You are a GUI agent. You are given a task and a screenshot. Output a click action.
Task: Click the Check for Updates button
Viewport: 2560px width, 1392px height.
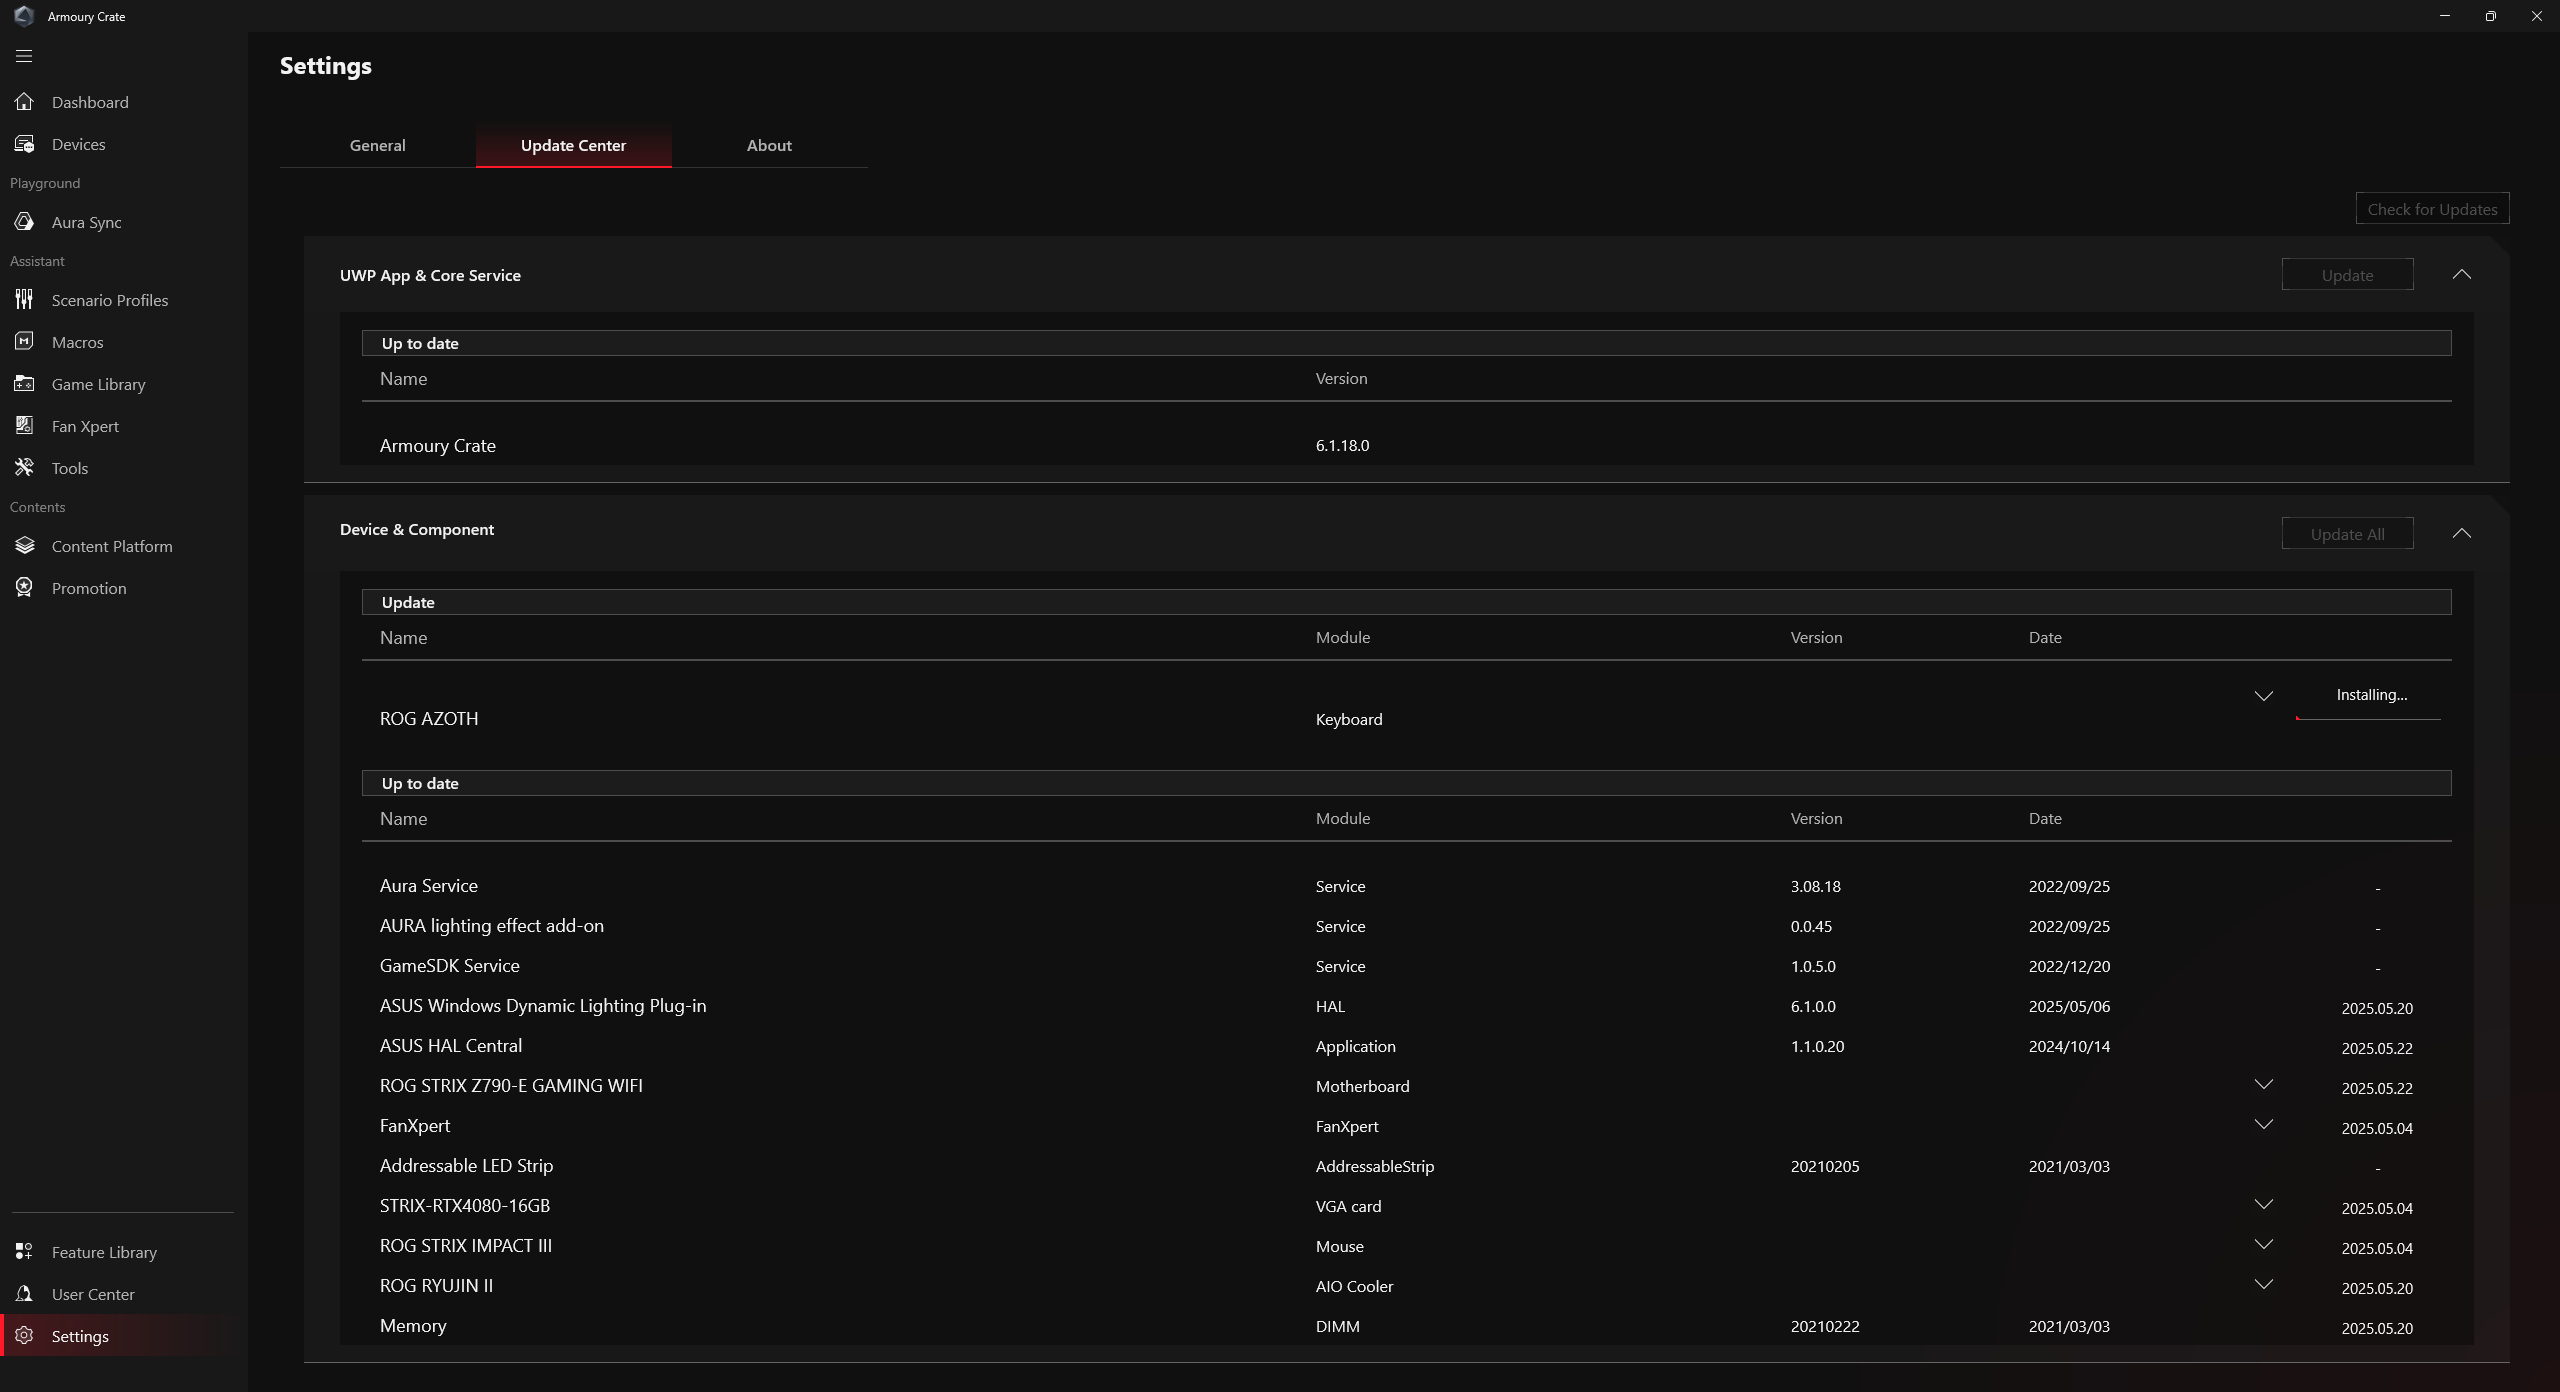pos(2432,209)
